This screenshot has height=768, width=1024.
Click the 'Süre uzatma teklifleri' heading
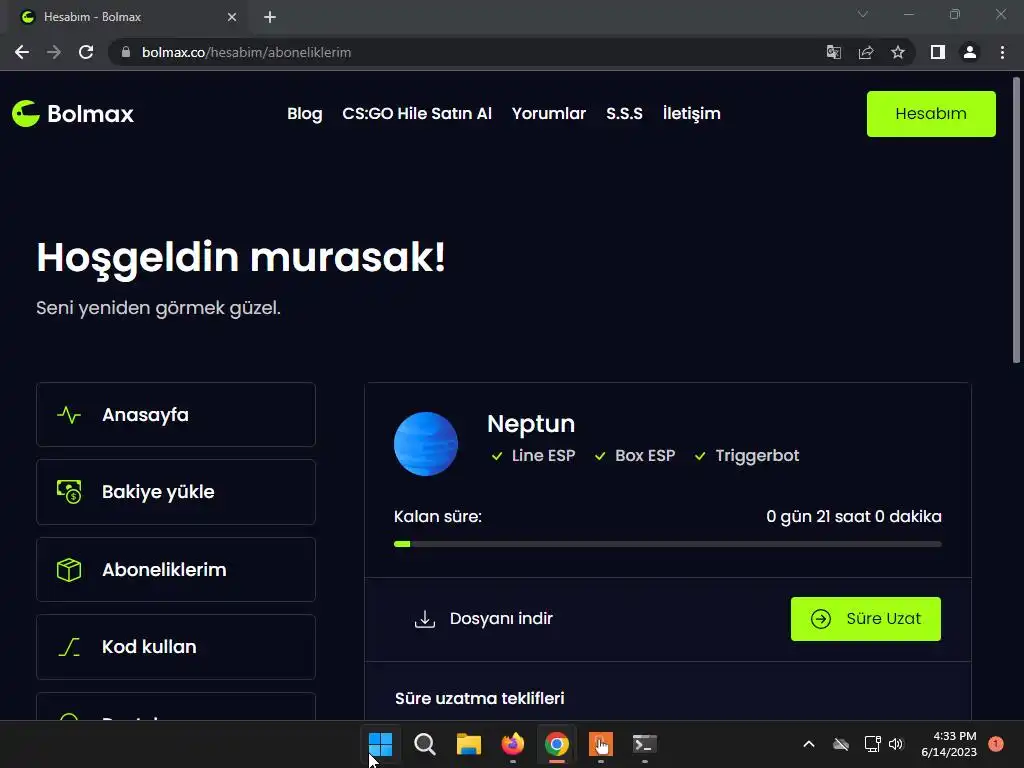479,698
